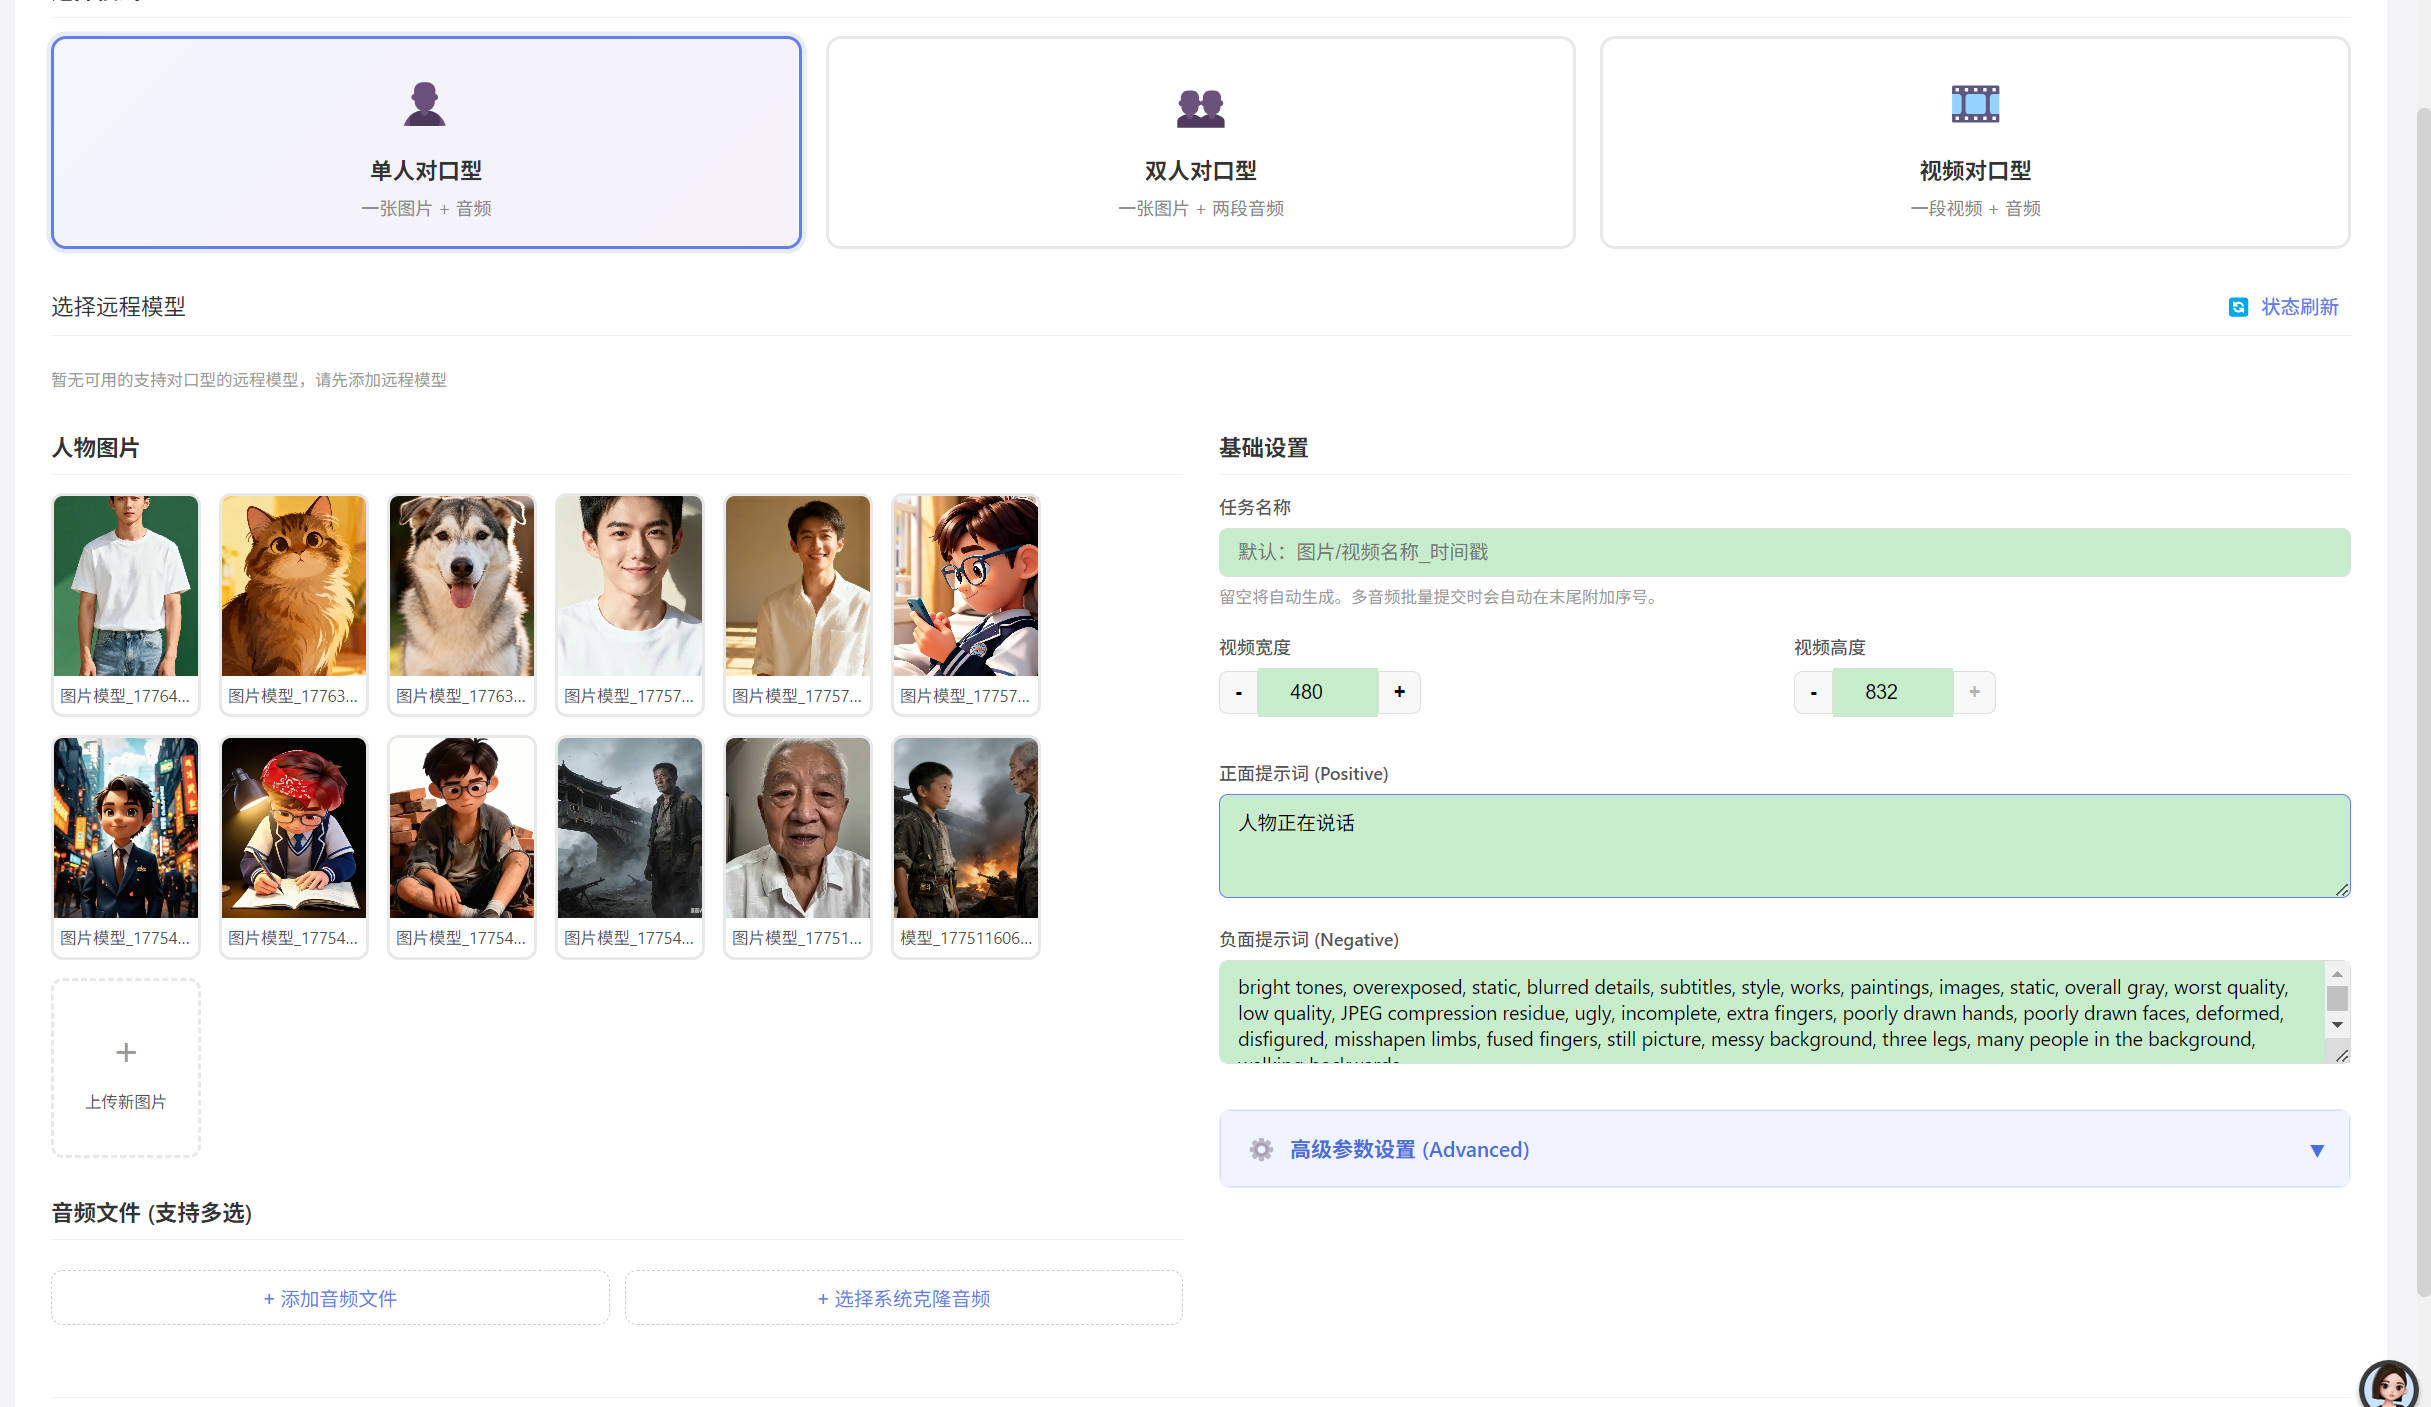Select the elderly man portrait thumbnail
Image resolution: width=2431 pixels, height=1407 pixels.
click(797, 828)
